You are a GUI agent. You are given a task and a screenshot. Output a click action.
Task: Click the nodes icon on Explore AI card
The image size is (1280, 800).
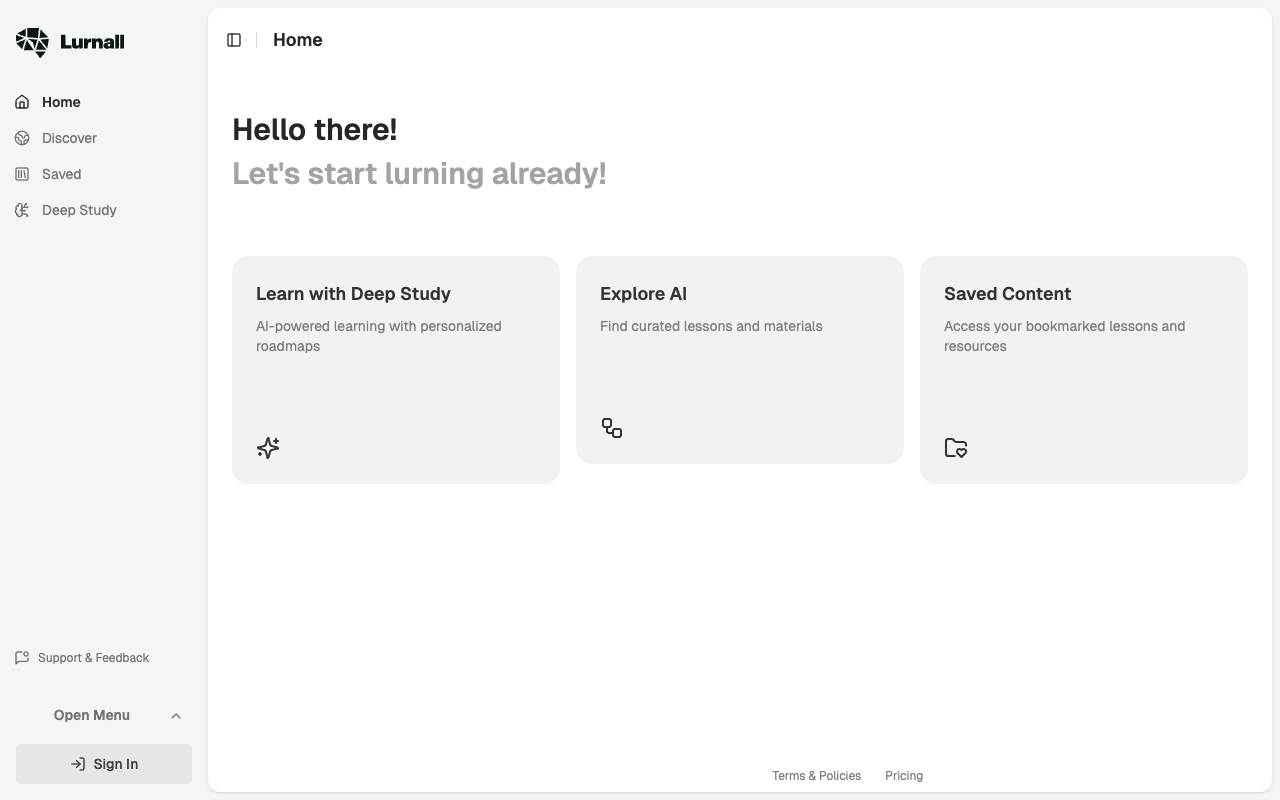click(612, 428)
